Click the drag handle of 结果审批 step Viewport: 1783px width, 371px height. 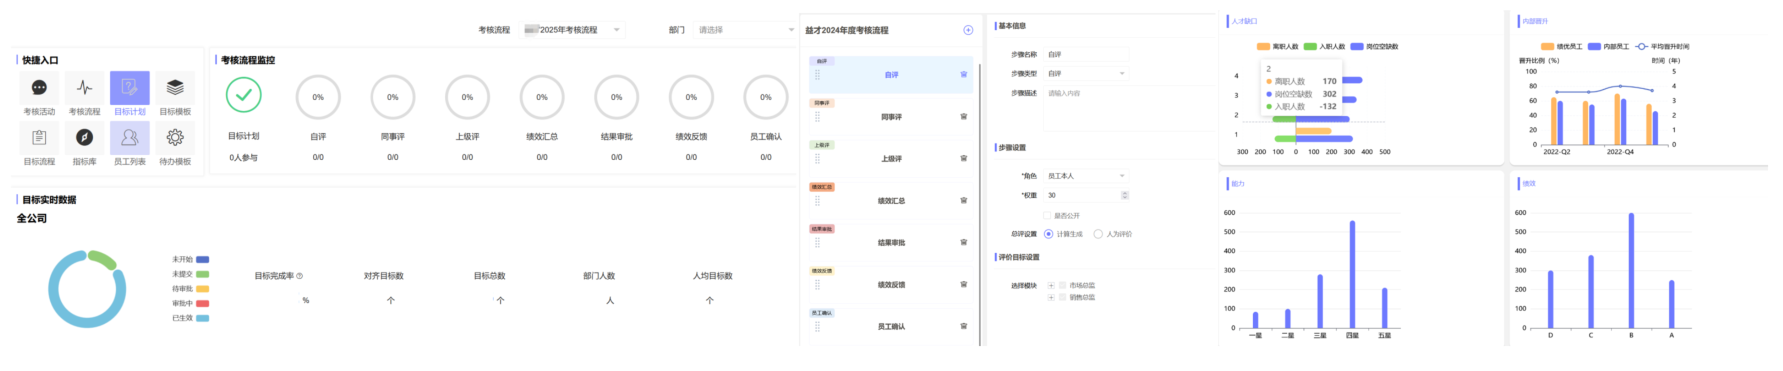coord(817,243)
